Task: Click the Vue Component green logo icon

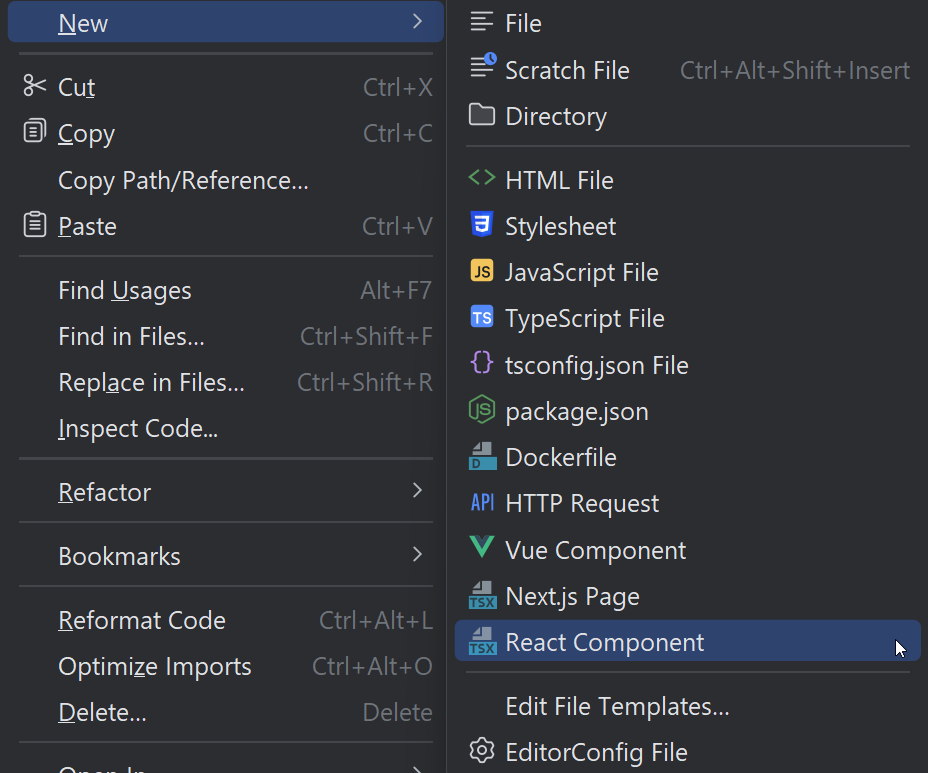Action: pyautogui.click(x=482, y=549)
